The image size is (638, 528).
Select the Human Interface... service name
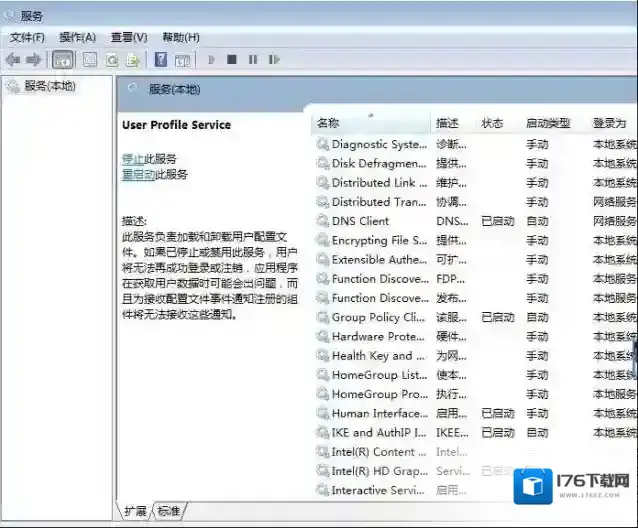pos(380,413)
